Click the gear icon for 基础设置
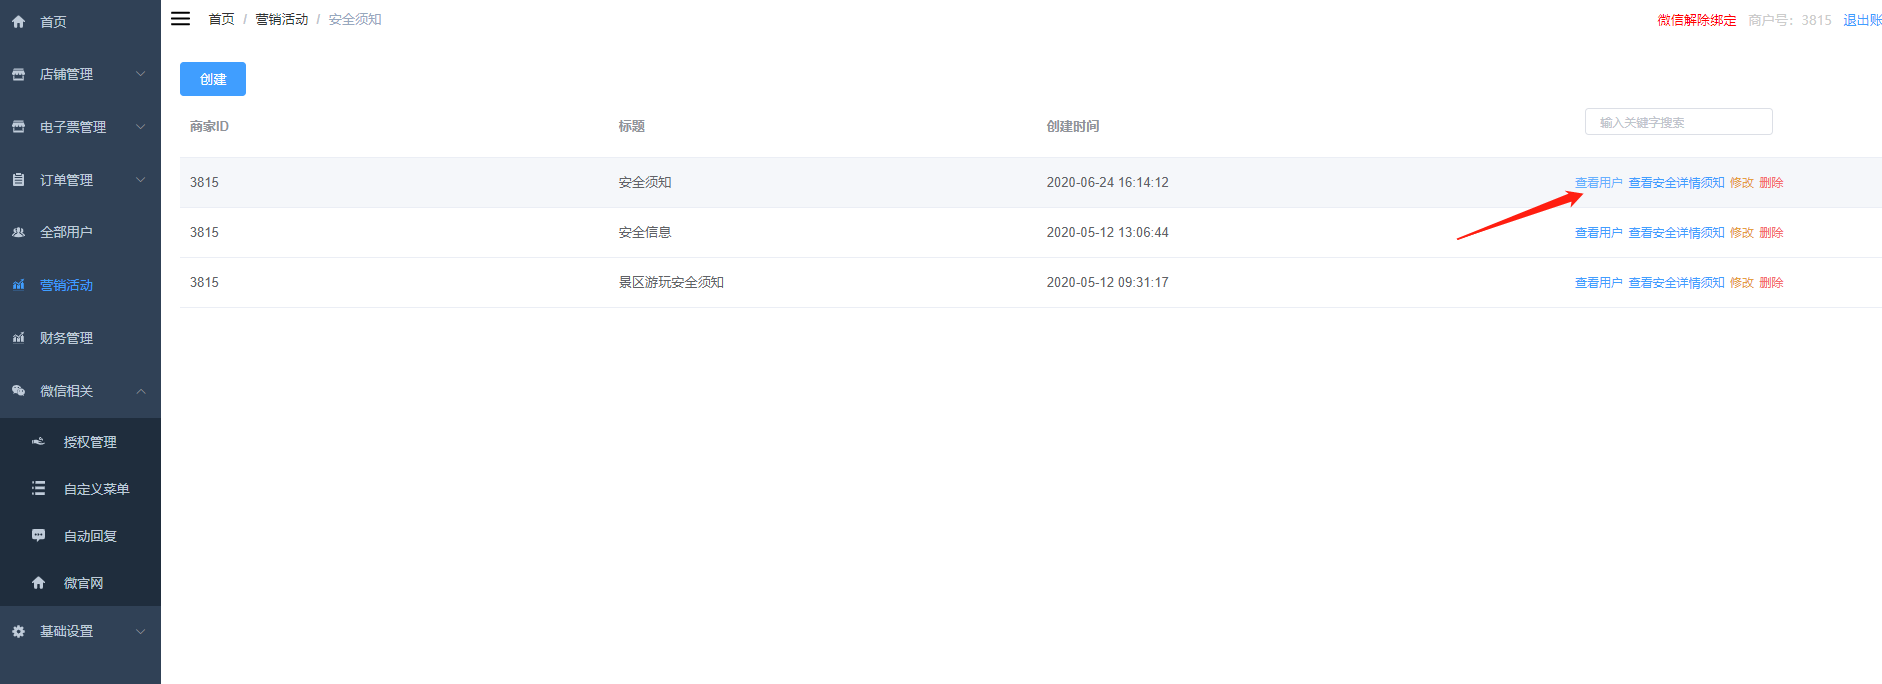This screenshot has width=1882, height=684. 18,631
